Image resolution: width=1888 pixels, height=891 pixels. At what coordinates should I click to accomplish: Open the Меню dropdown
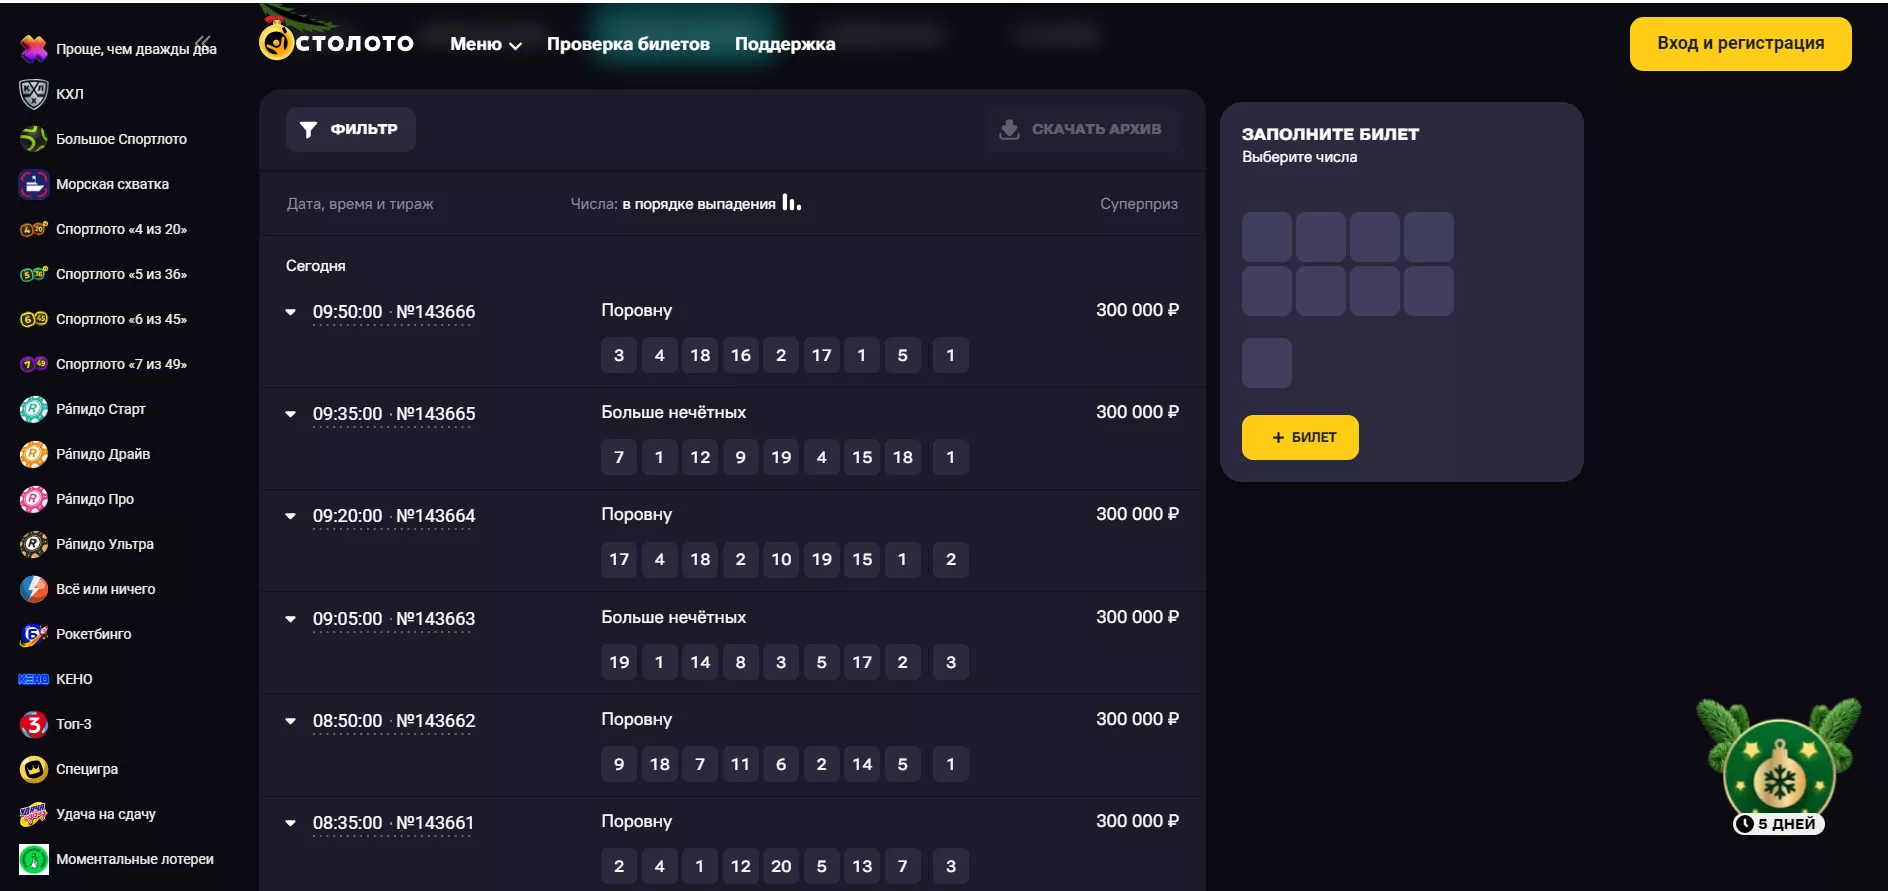point(485,44)
